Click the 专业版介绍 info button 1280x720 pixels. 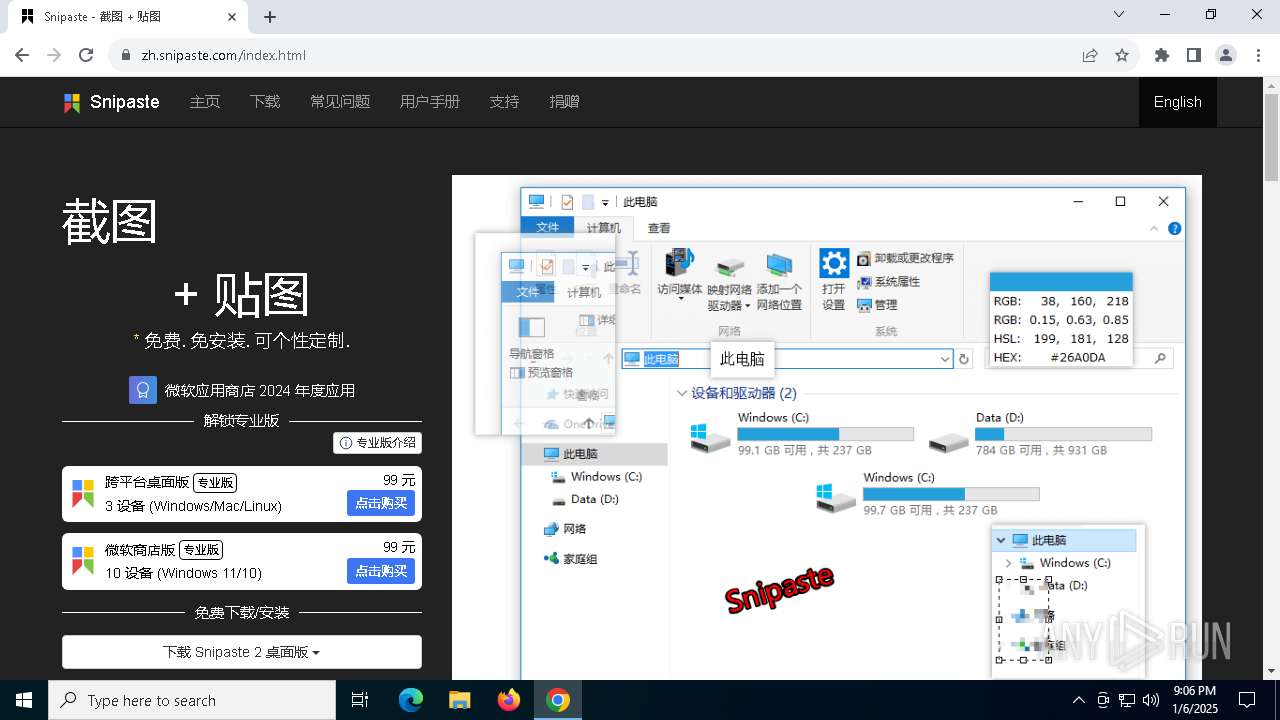coord(377,442)
